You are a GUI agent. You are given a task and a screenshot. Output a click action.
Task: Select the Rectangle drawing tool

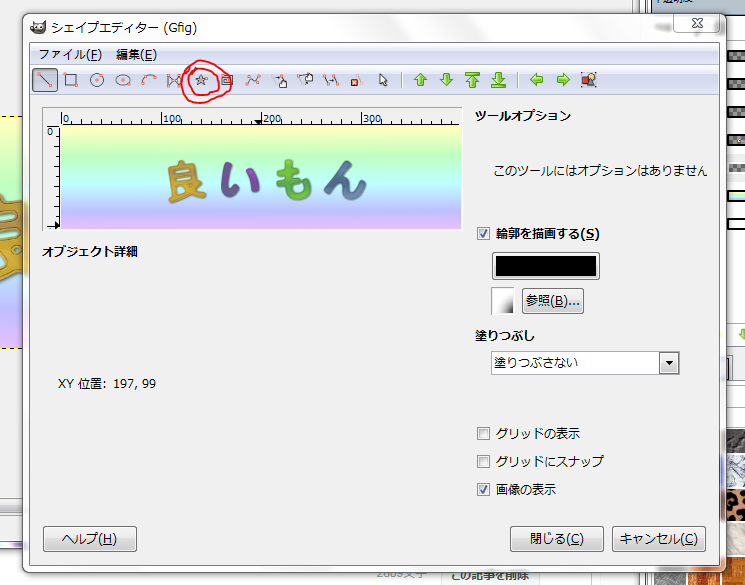[x=71, y=80]
